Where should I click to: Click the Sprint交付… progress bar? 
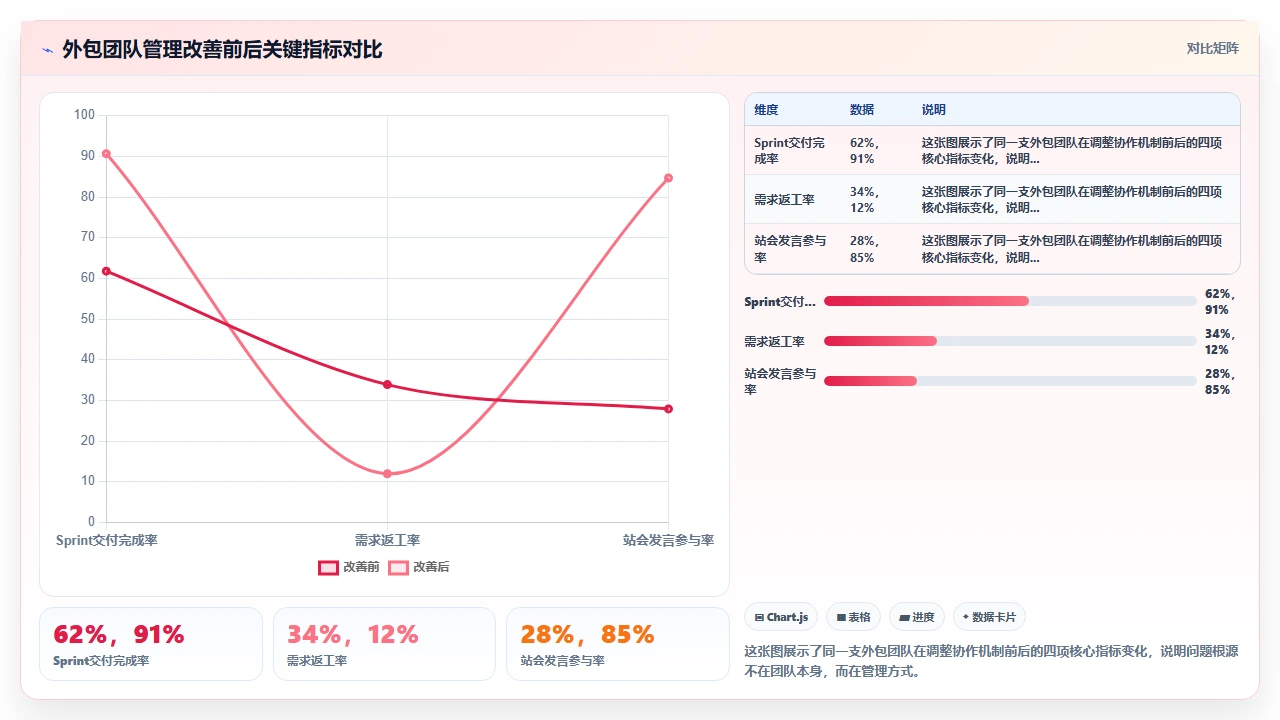[1010, 301]
